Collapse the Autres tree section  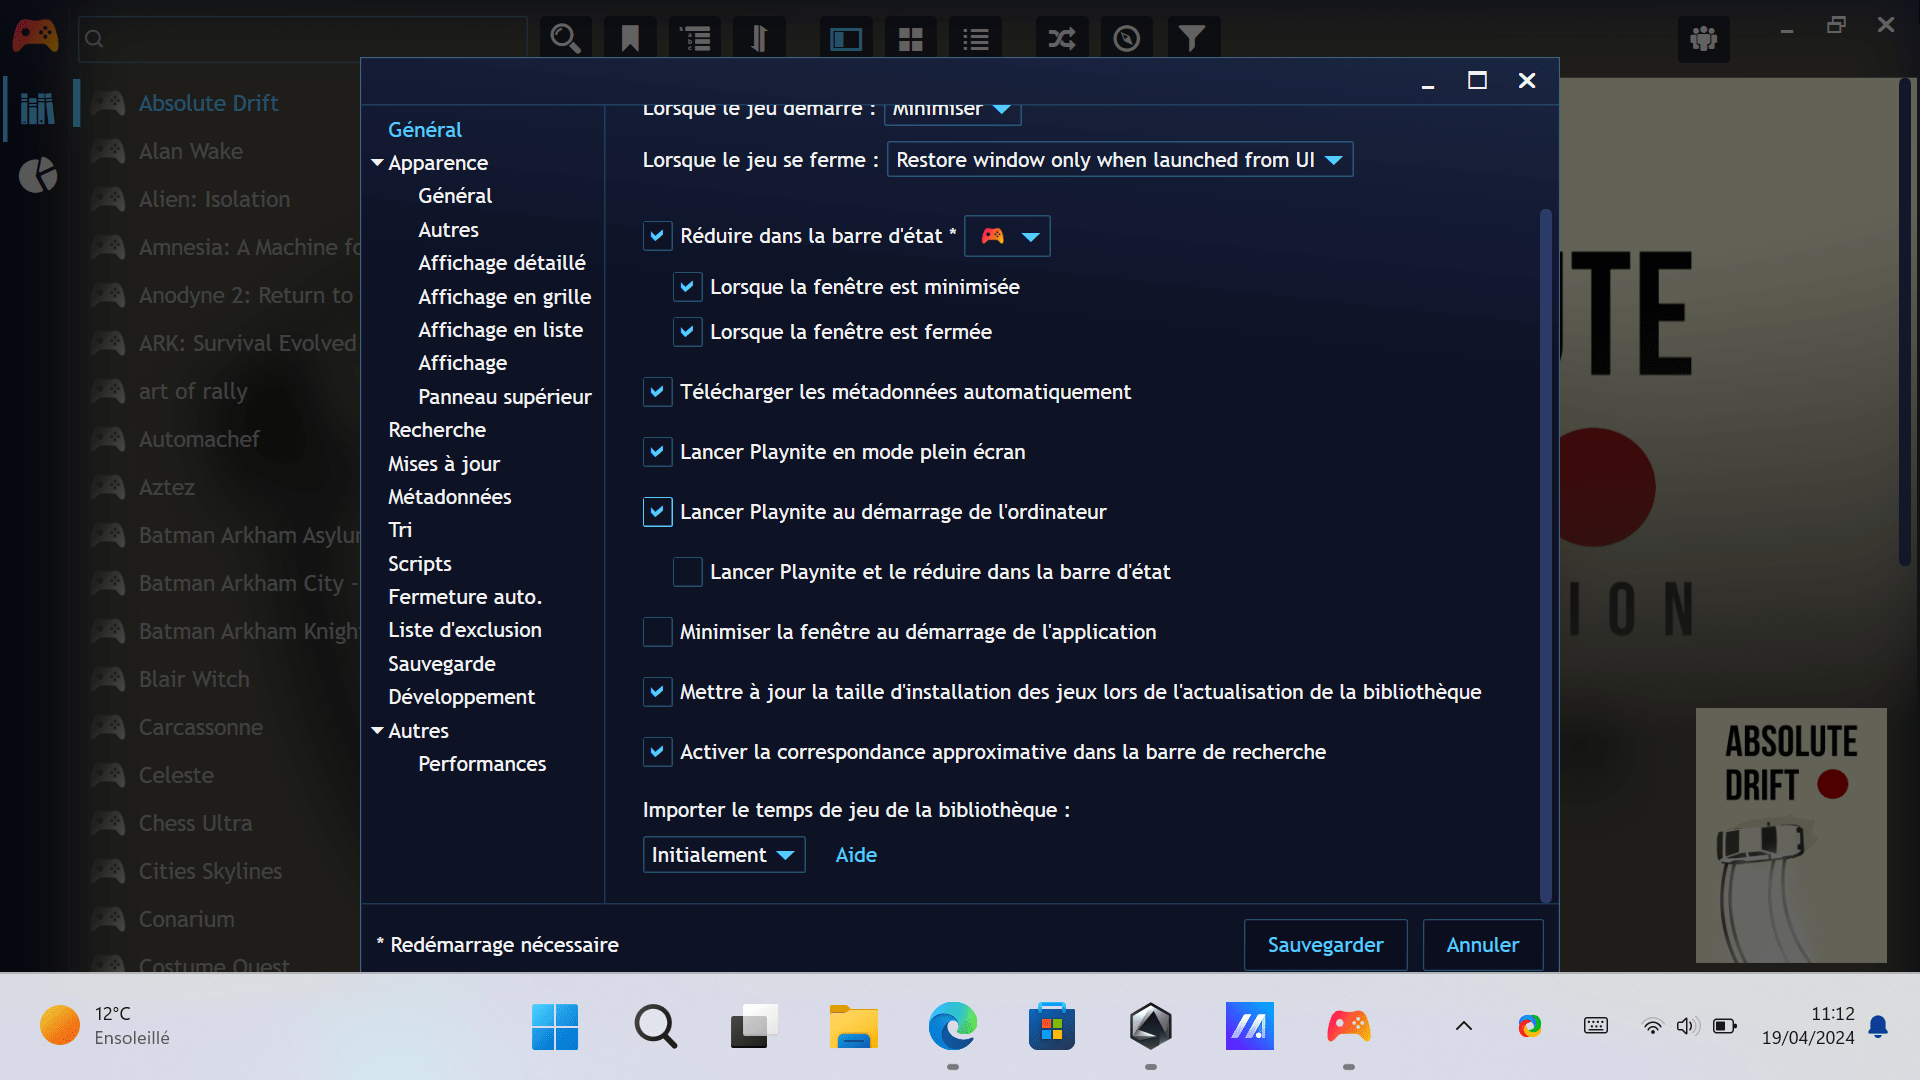(377, 731)
